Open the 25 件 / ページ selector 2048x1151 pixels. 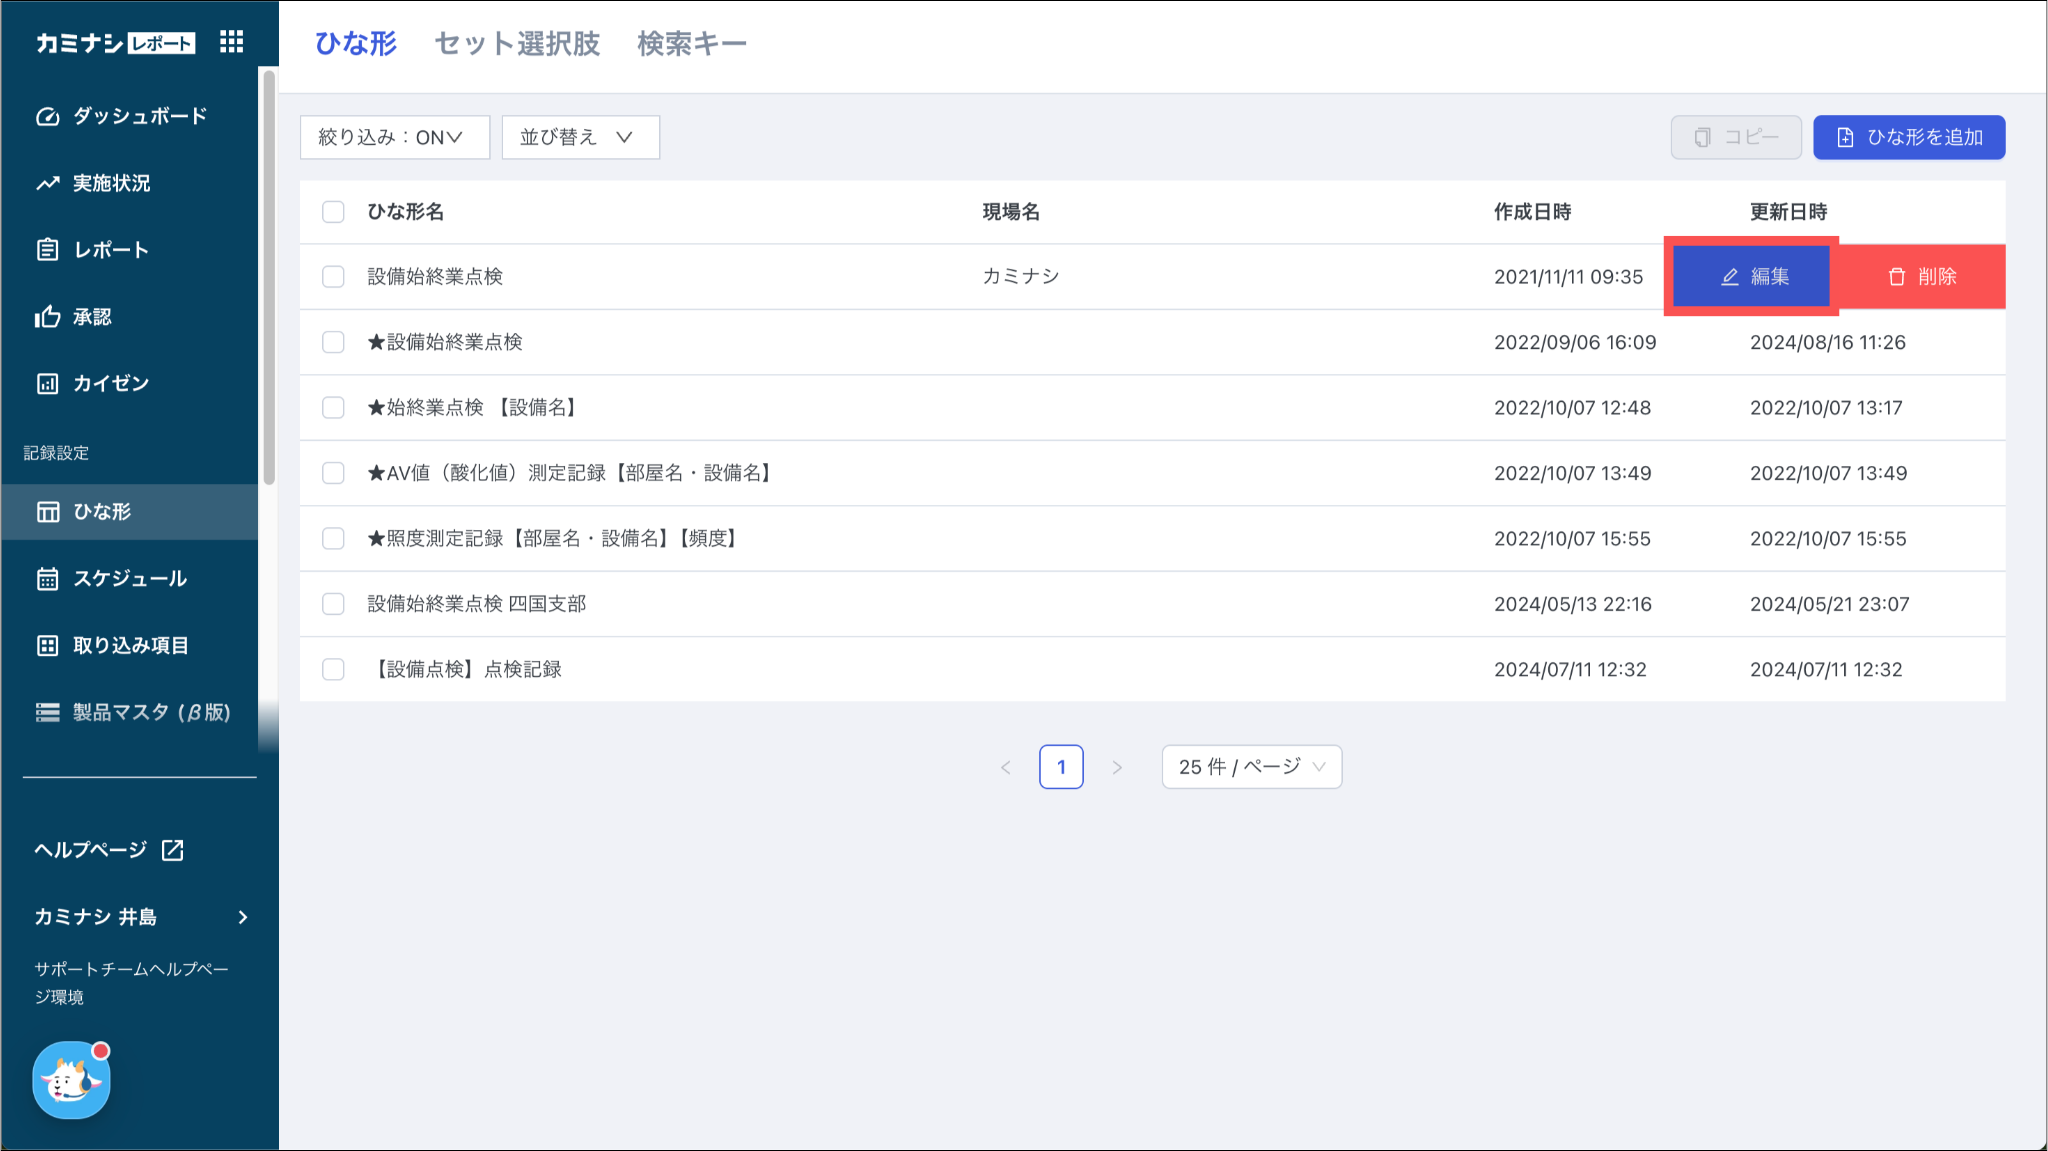click(x=1251, y=767)
